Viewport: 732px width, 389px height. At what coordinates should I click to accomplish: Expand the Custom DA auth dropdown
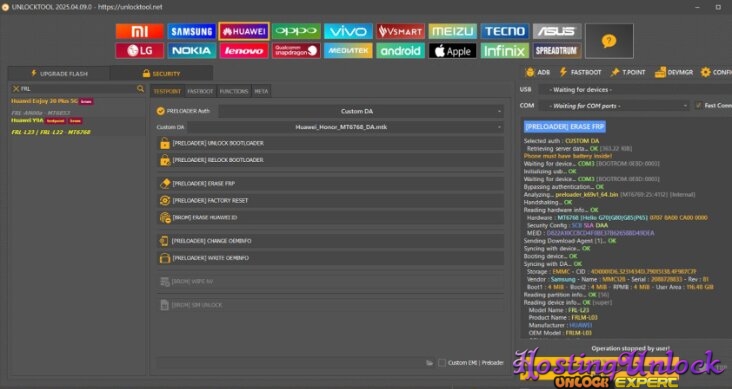[360, 111]
